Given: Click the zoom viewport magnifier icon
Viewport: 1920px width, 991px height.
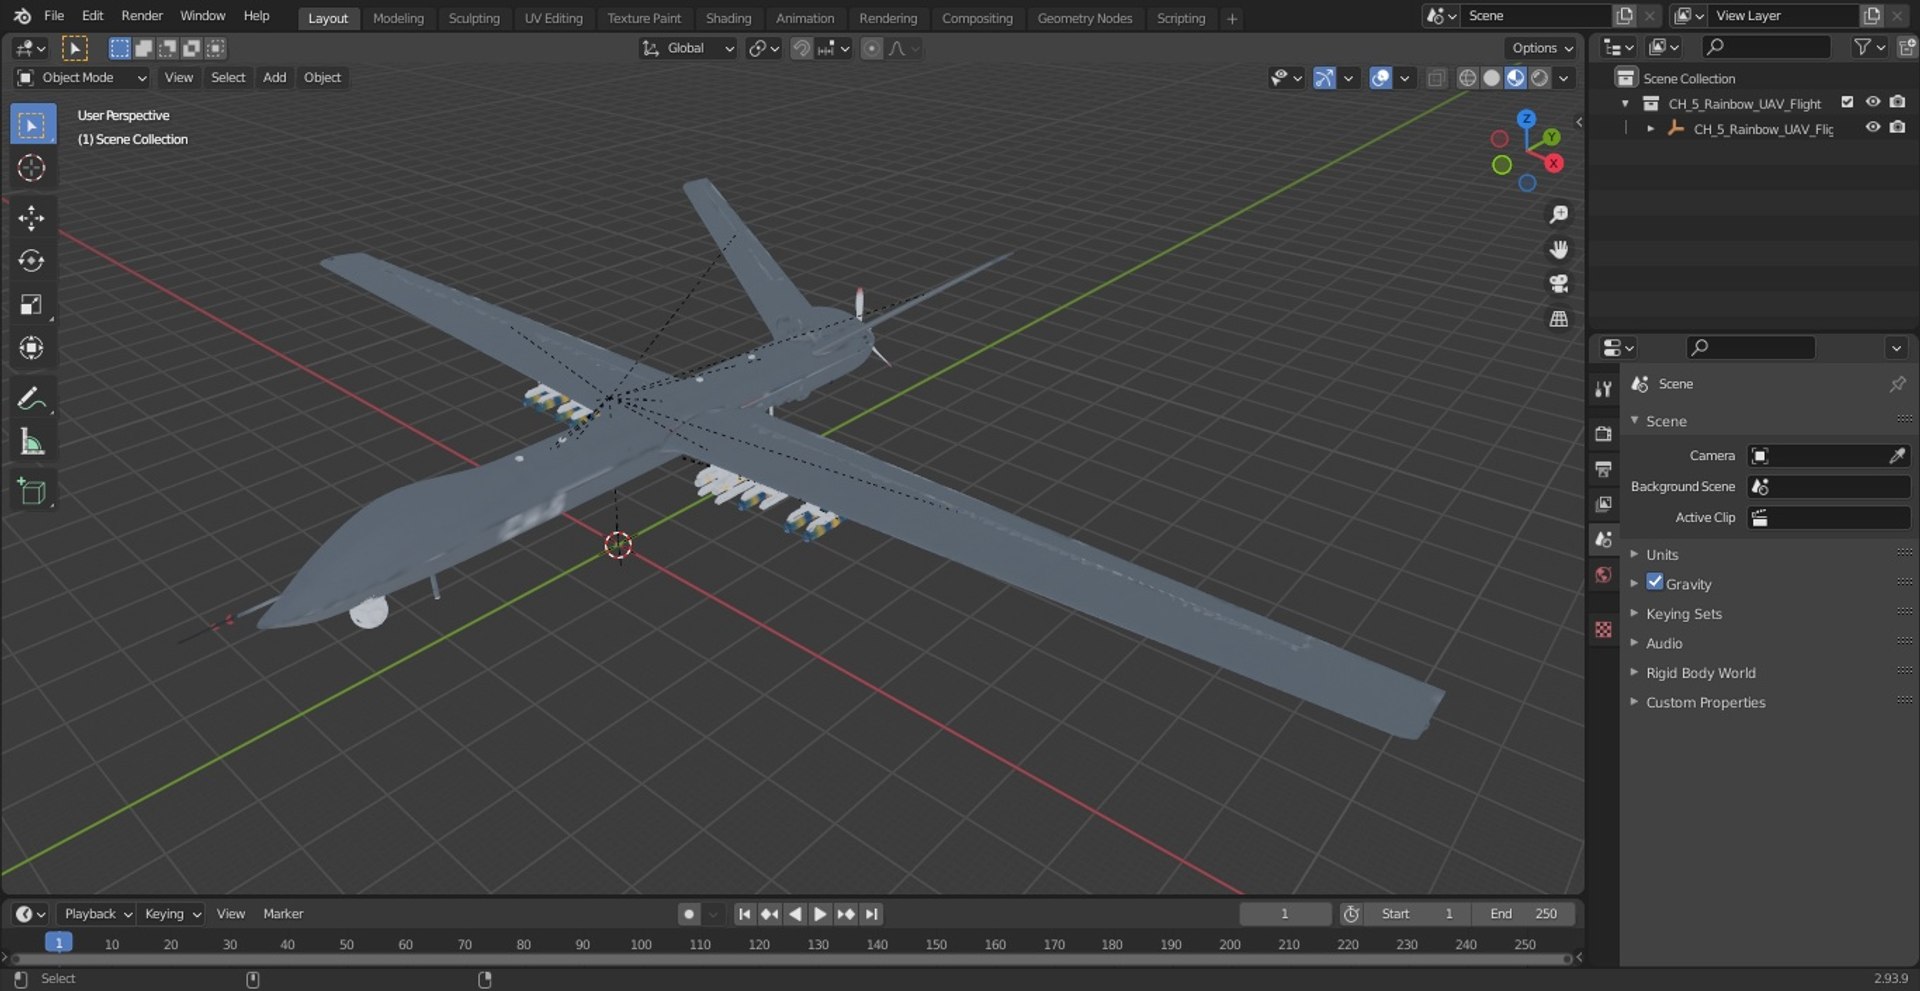Looking at the screenshot, I should tap(1558, 214).
